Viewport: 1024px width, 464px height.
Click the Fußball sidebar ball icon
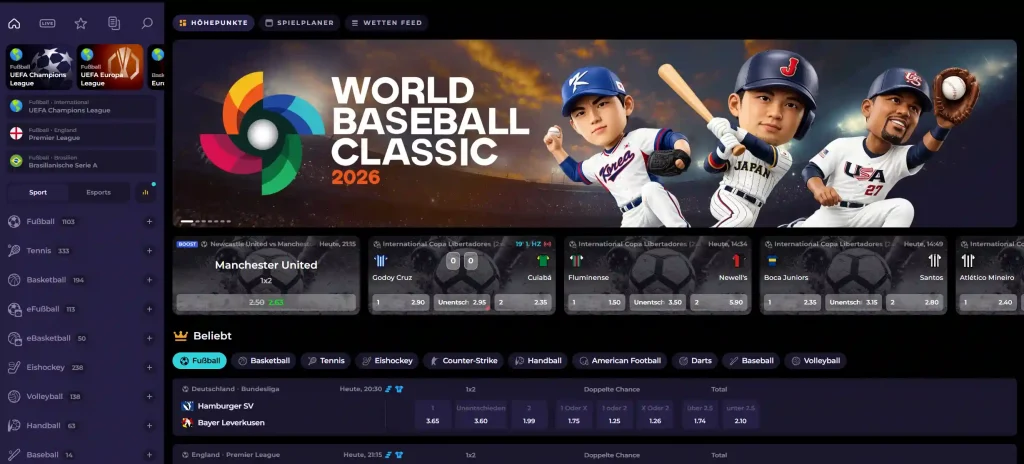[14, 222]
